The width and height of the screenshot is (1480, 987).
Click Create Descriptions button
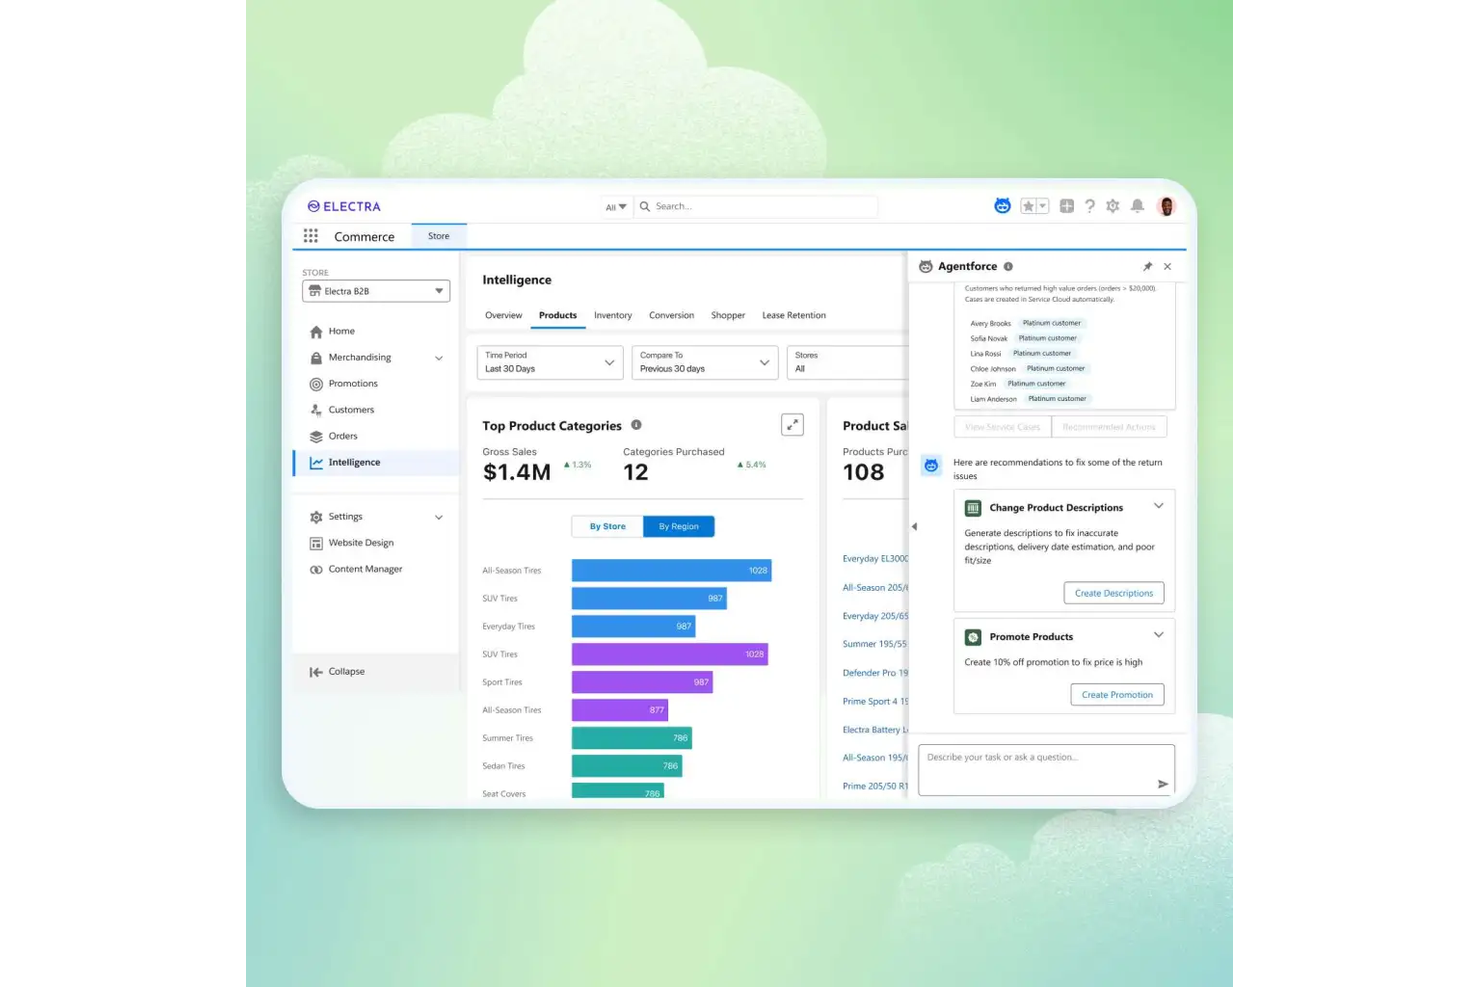(x=1113, y=593)
